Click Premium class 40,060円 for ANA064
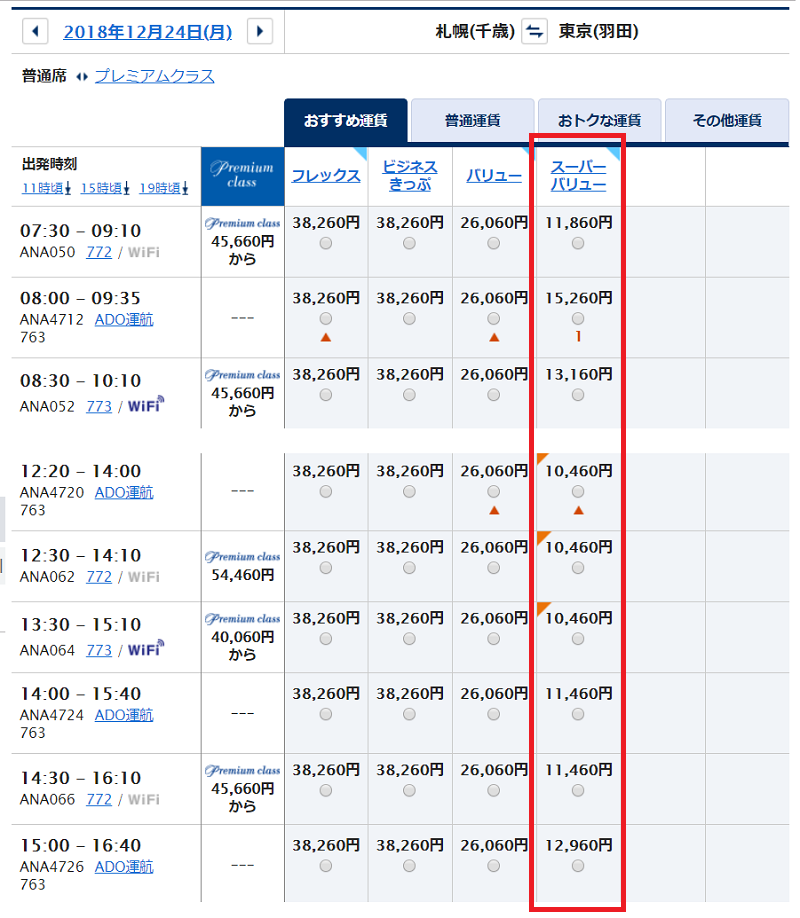Screen dimensions: 800x918 point(242,637)
